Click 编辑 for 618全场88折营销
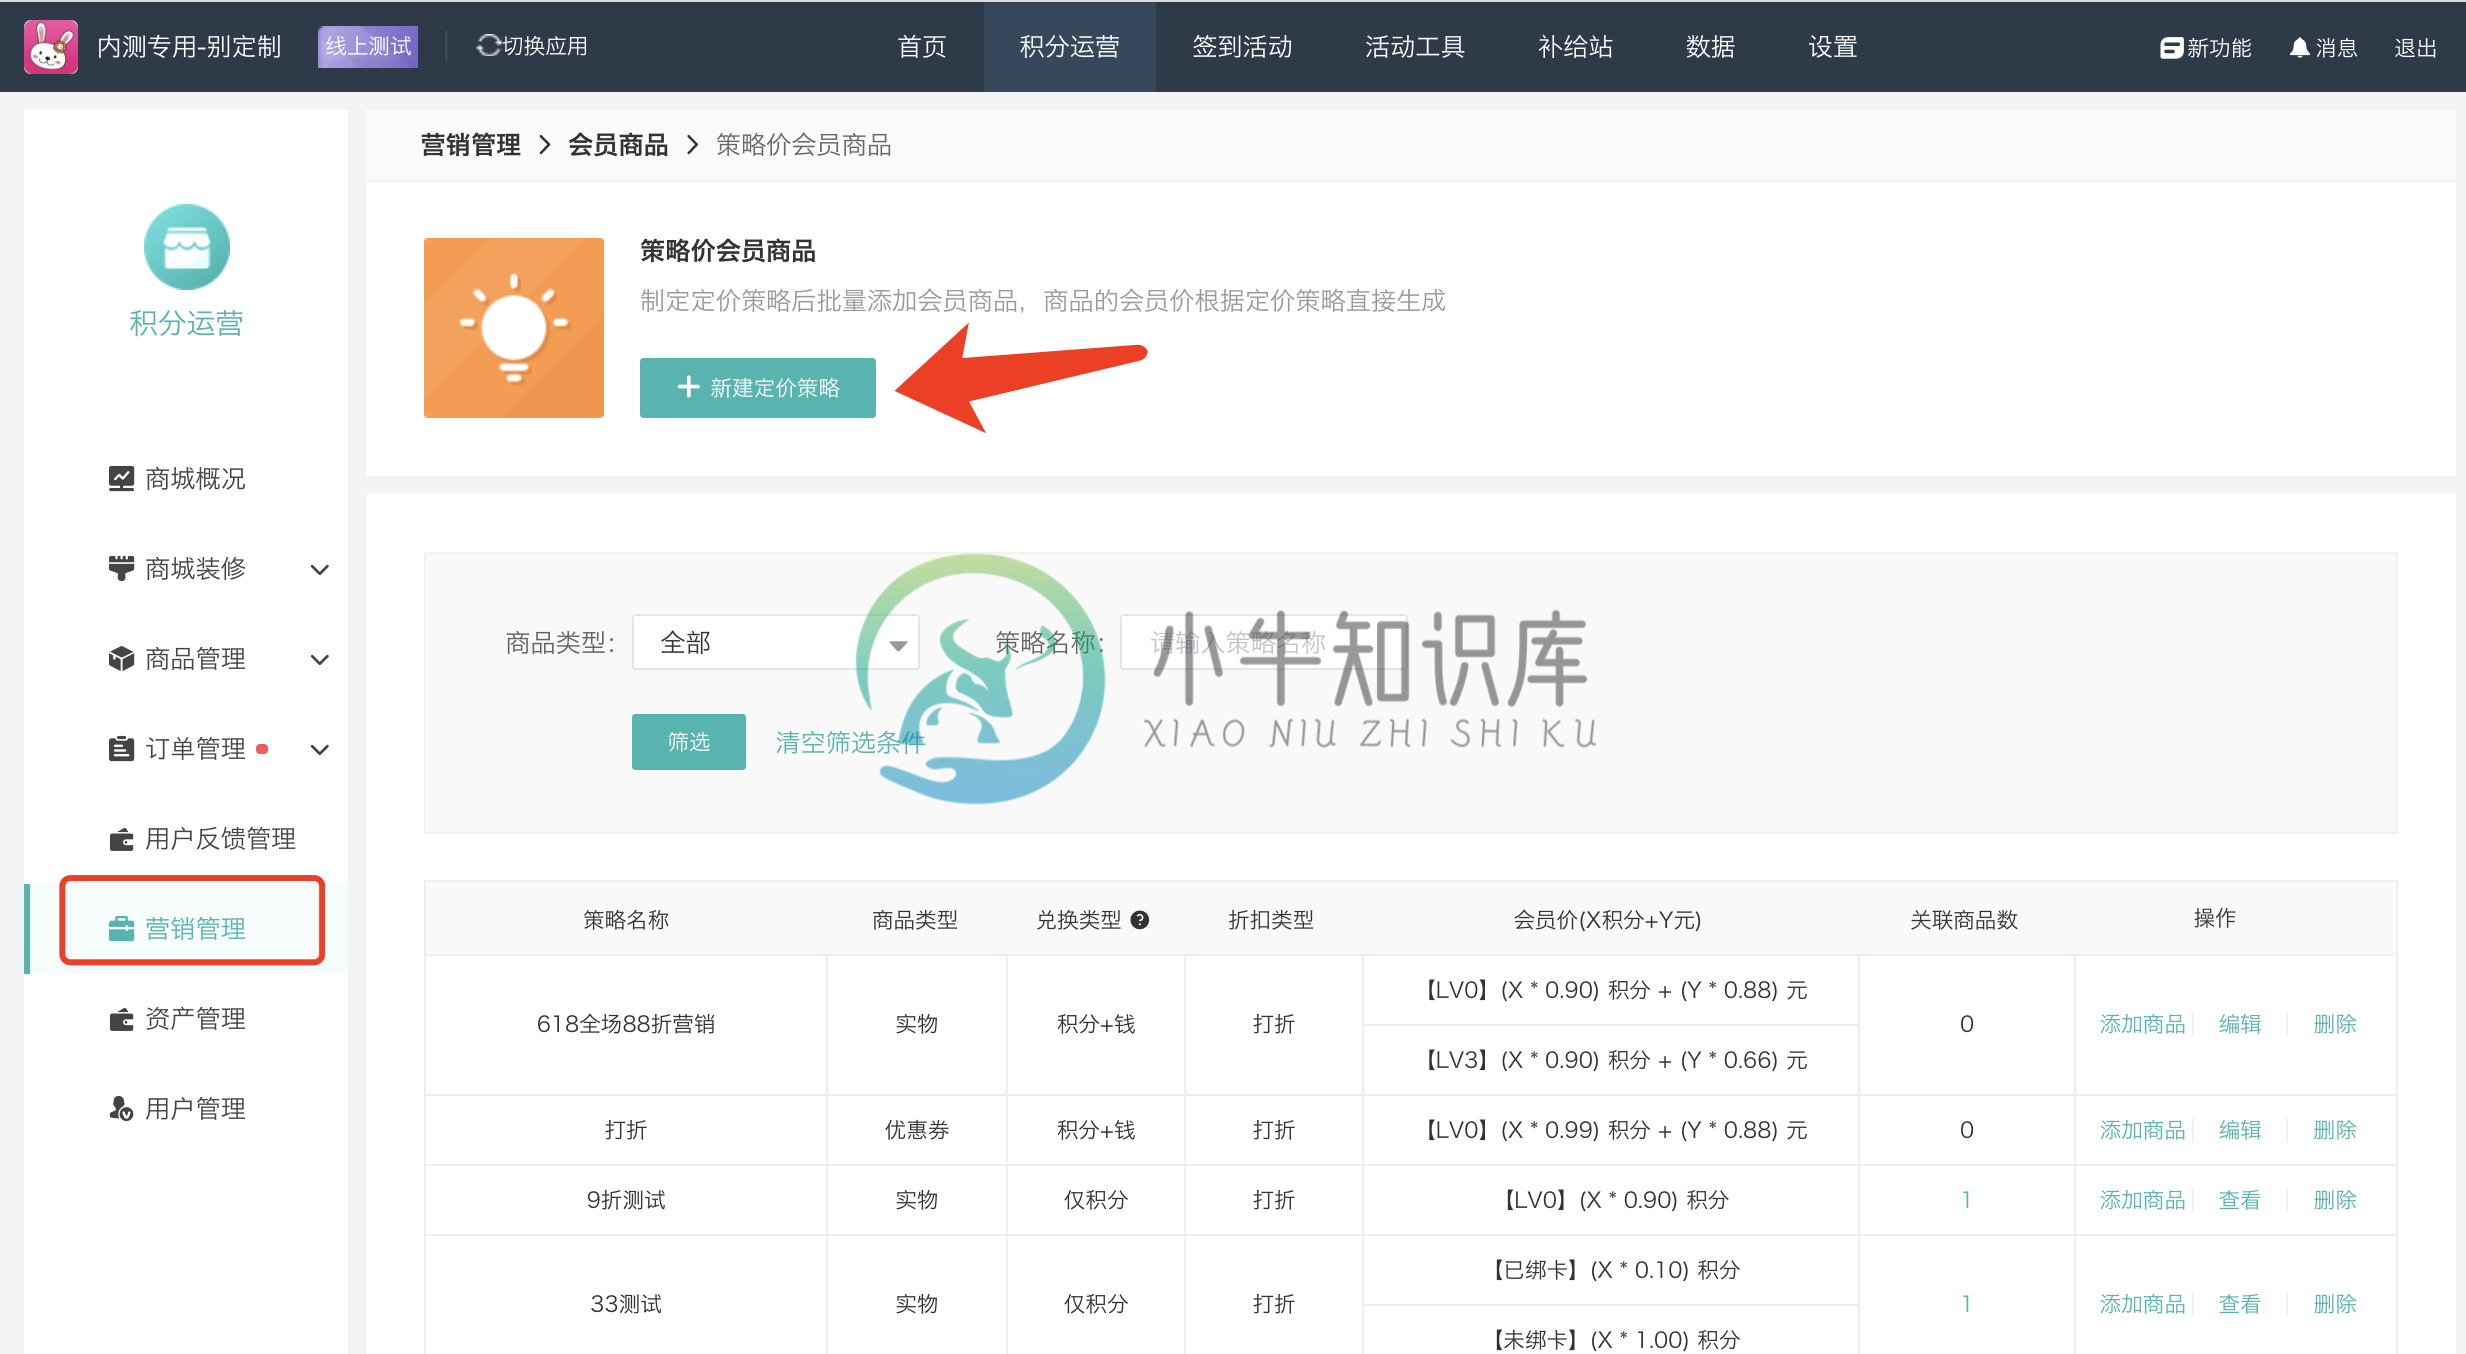This screenshot has height=1354, width=2466. (x=2240, y=1024)
